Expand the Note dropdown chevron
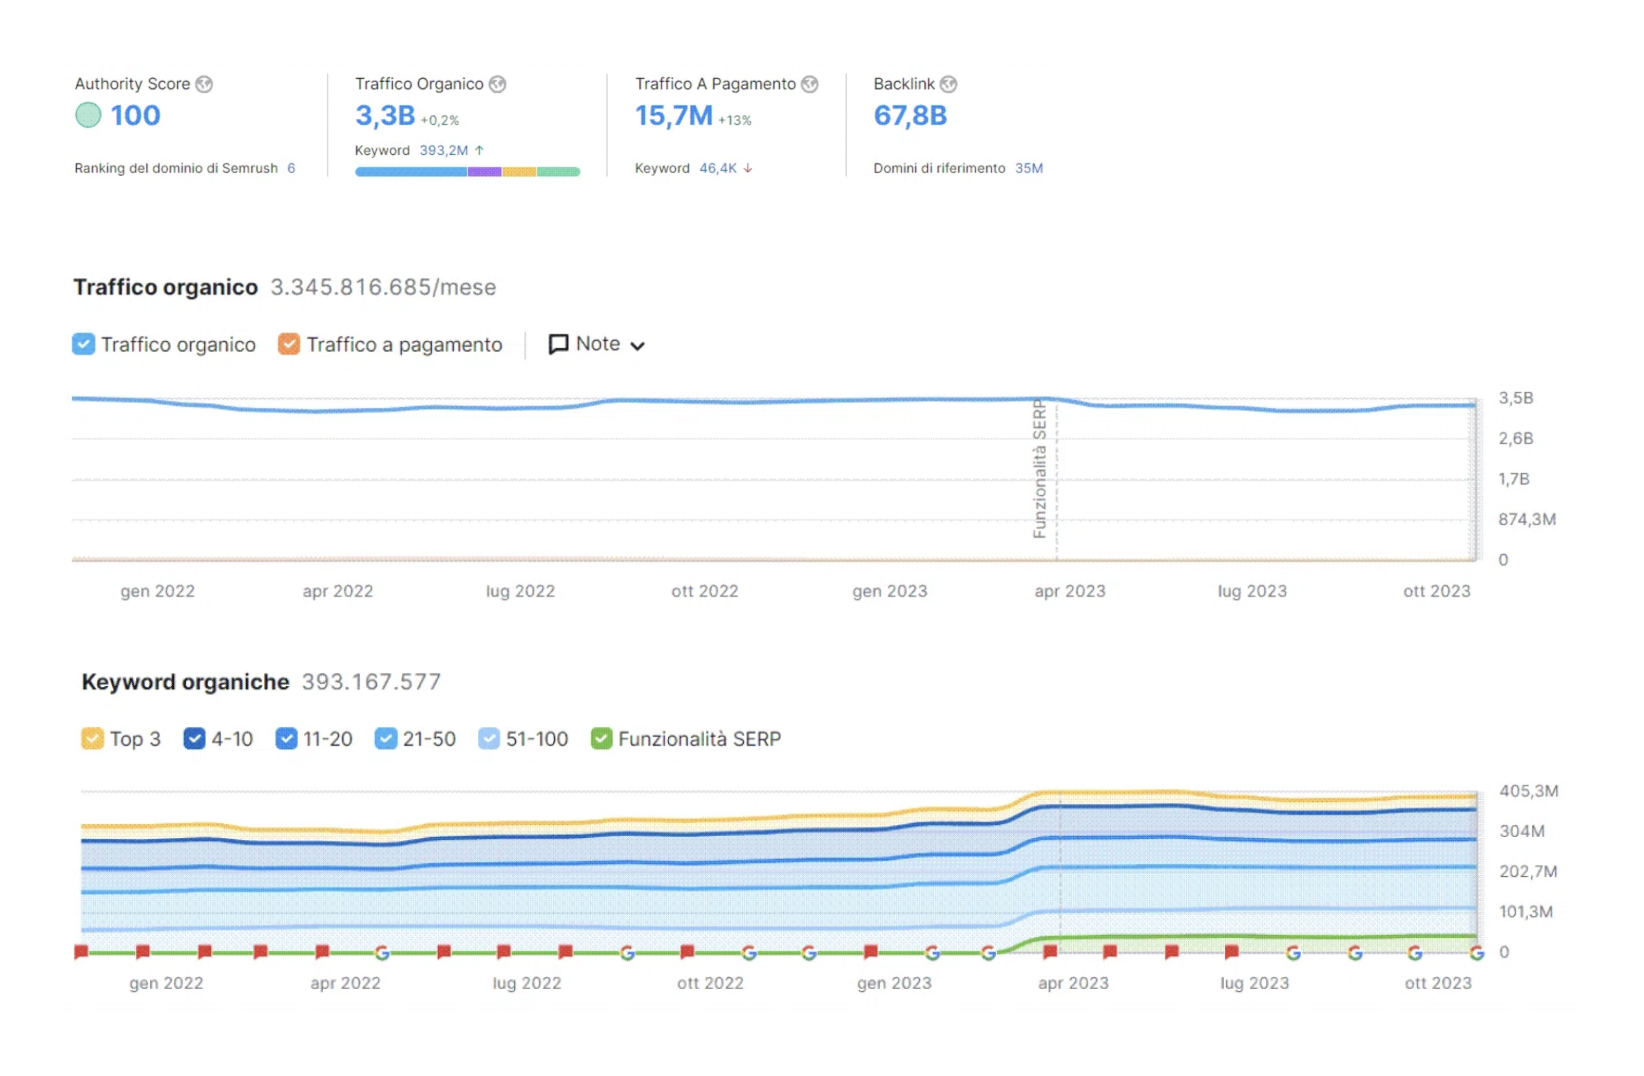The height and width of the screenshot is (1076, 1644). 638,346
